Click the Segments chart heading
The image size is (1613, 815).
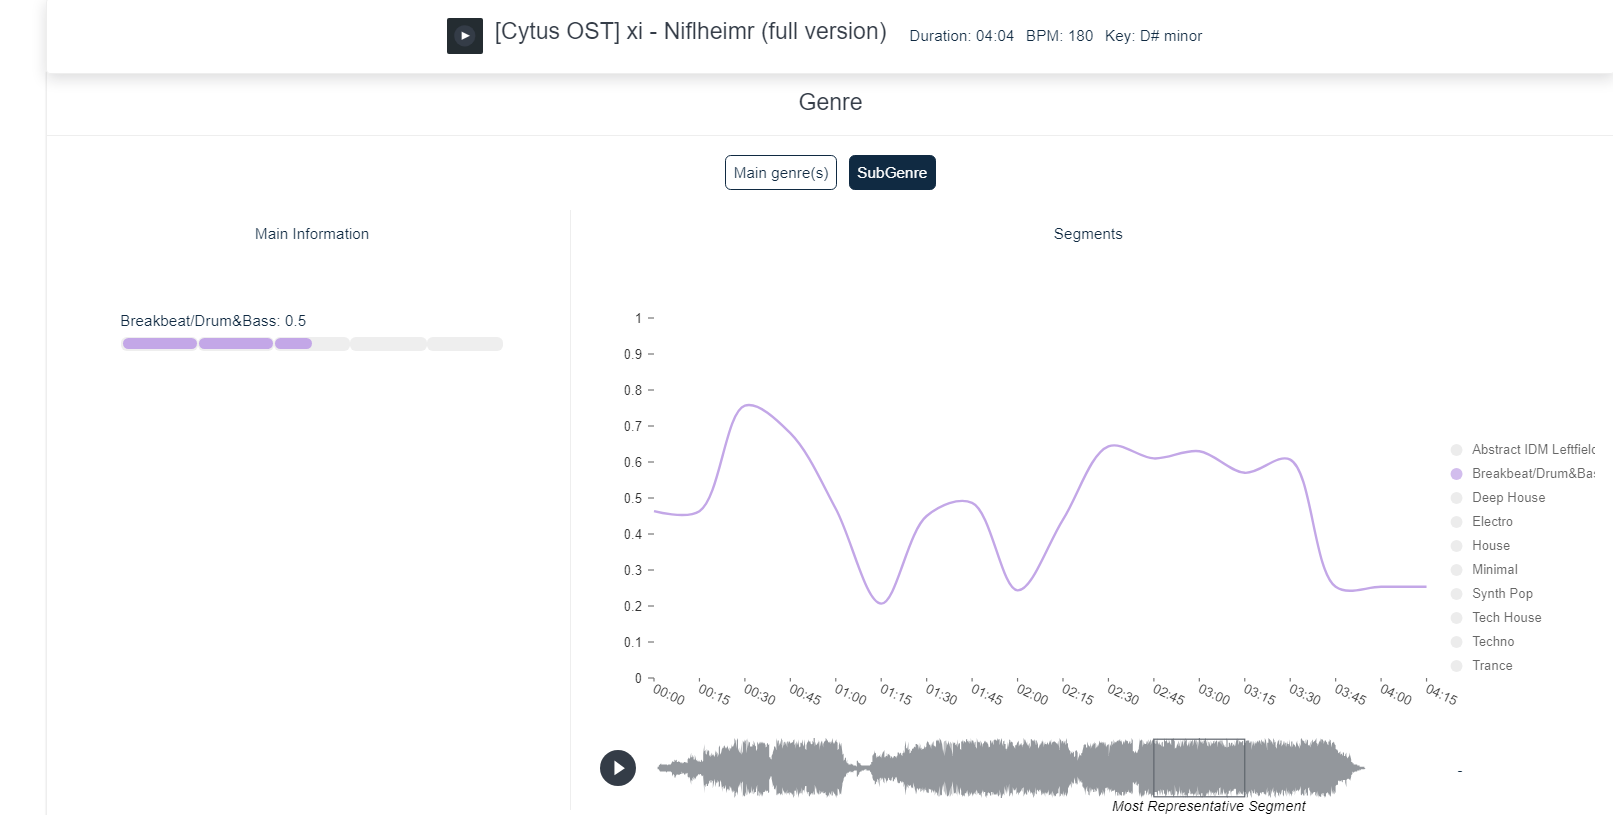1087,234
